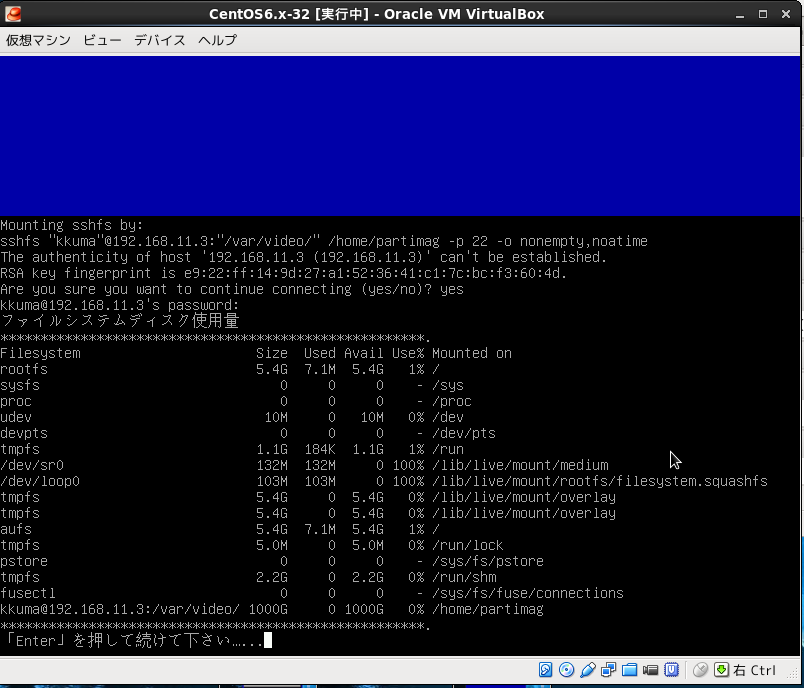Image resolution: width=804 pixels, height=688 pixels.
Task: Toggle the mouse integration icon
Action: (x=700, y=670)
